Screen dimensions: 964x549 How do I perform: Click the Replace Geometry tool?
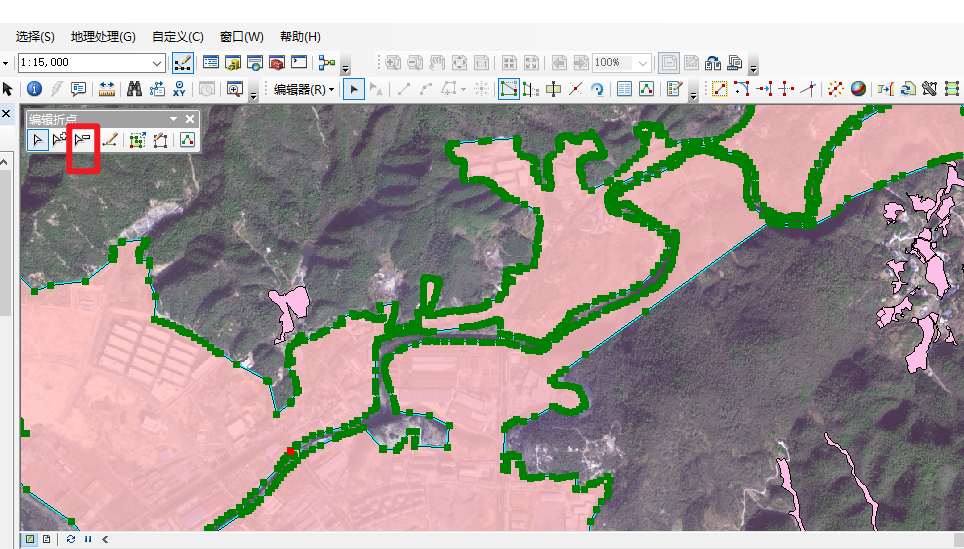pyautogui.click(x=907, y=89)
